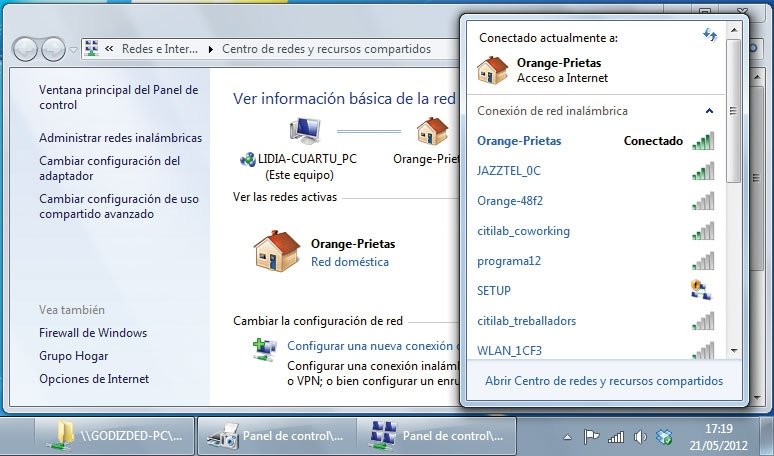Viewport: 774px width, 456px height.
Task: Click Centro de redes y recursos compartidos breadcrumb
Action: [326, 49]
